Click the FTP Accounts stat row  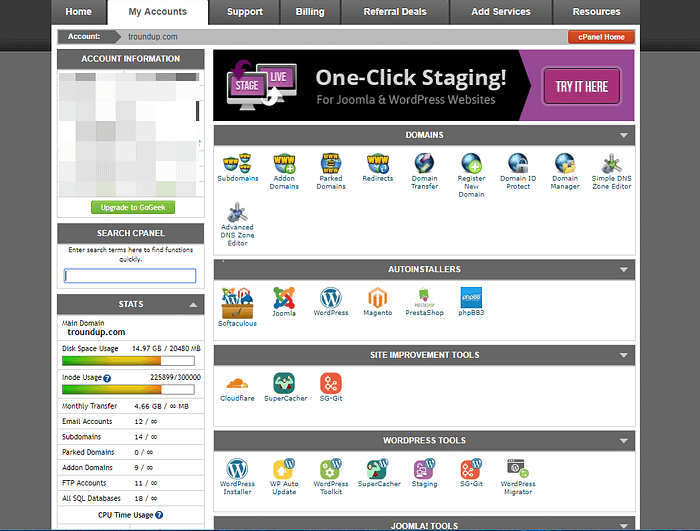(x=131, y=483)
